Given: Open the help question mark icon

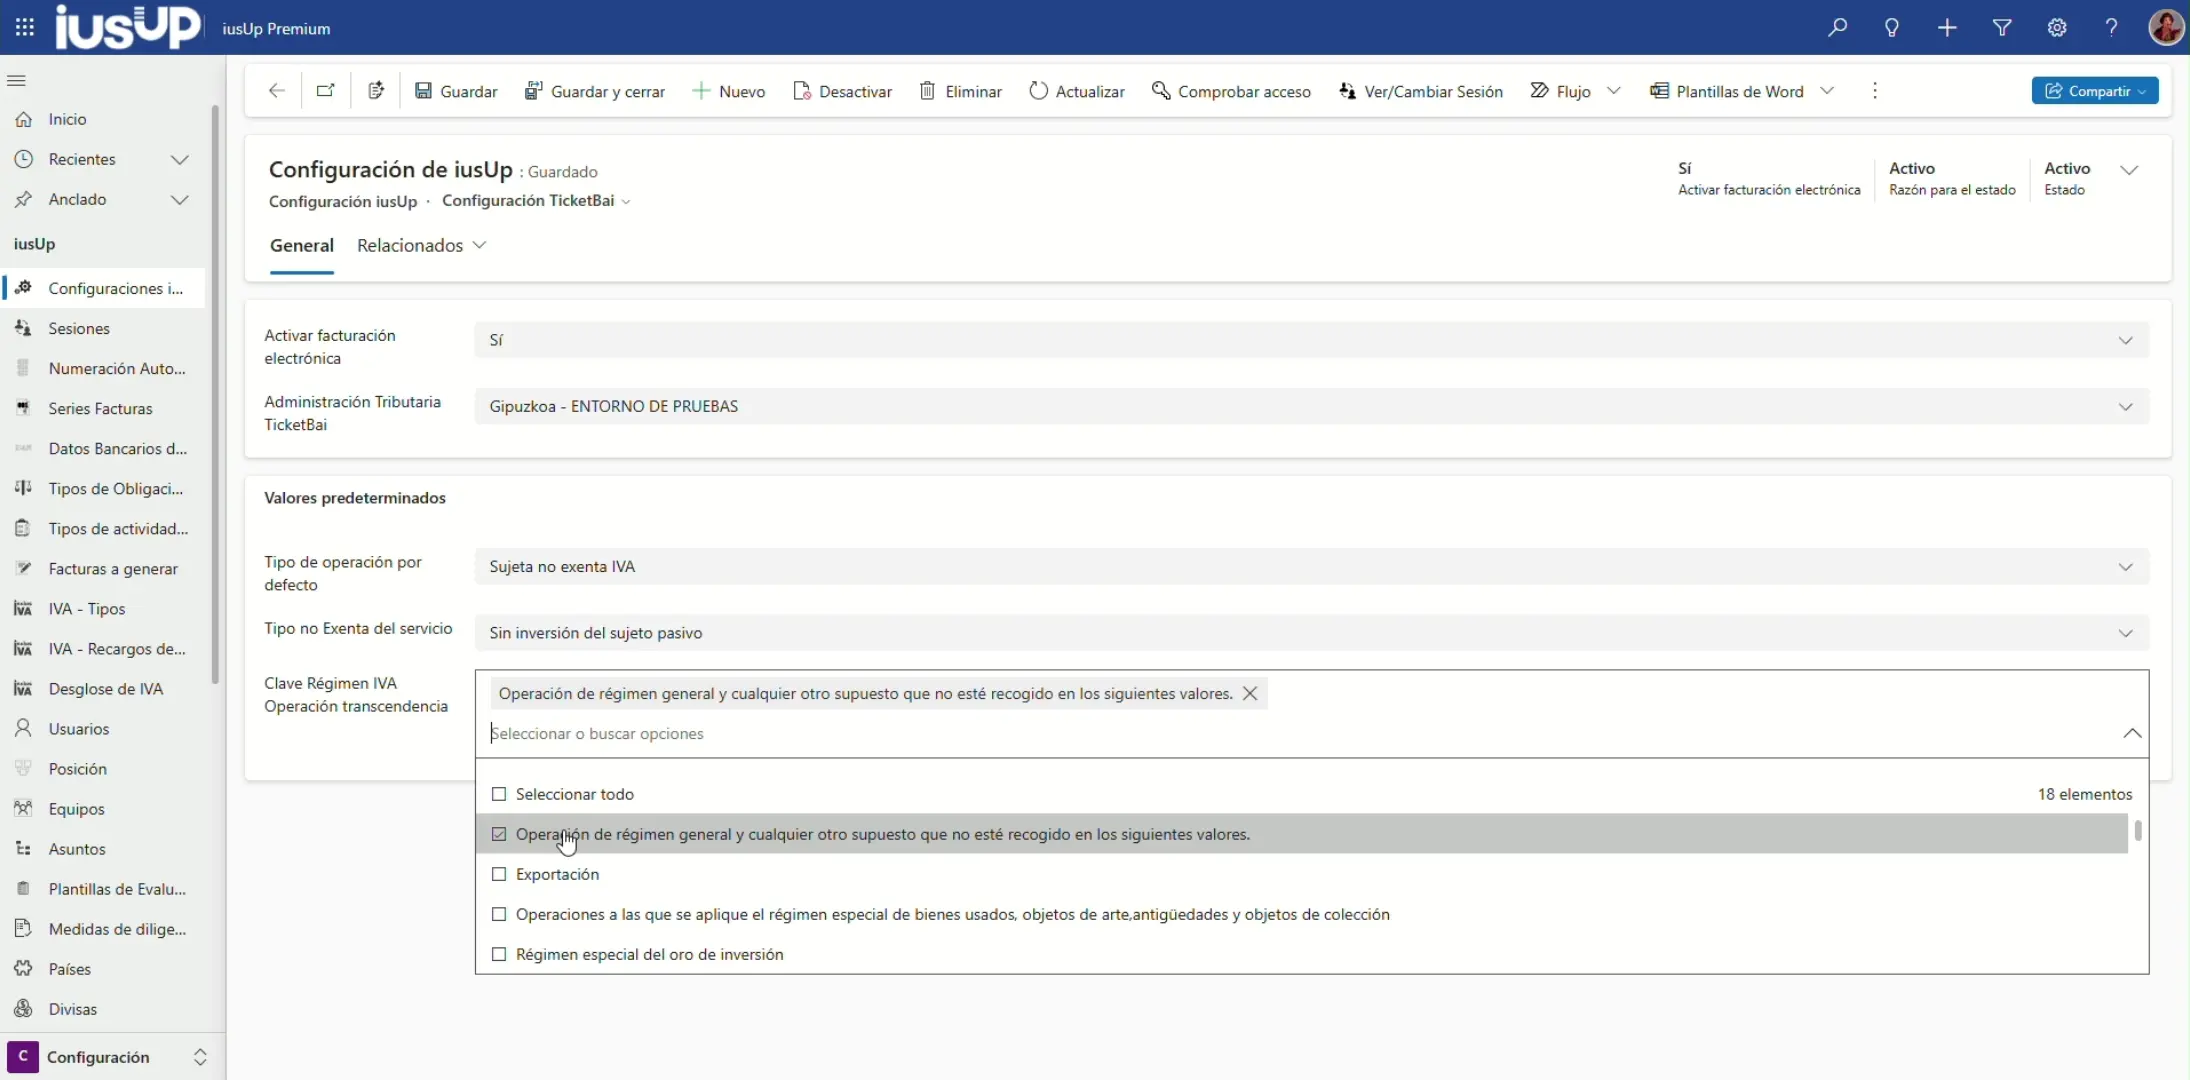Looking at the screenshot, I should (x=2111, y=28).
